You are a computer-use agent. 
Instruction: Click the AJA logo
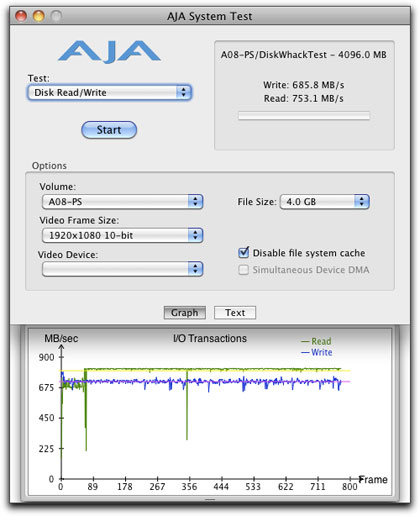pos(109,52)
